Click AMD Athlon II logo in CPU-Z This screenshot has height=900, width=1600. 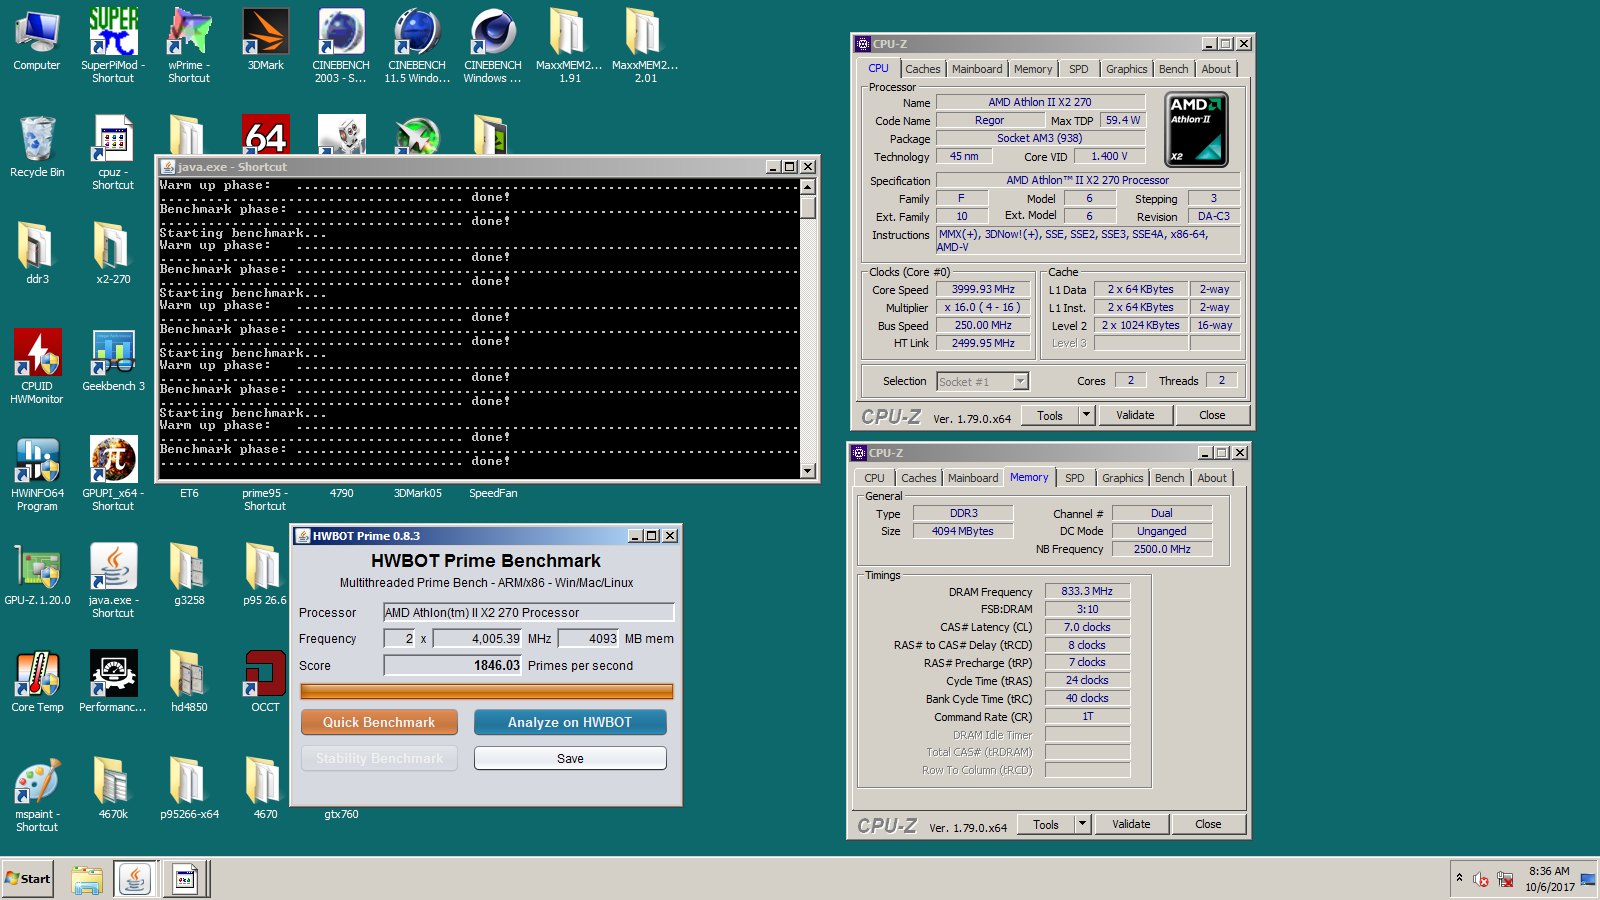(1197, 129)
